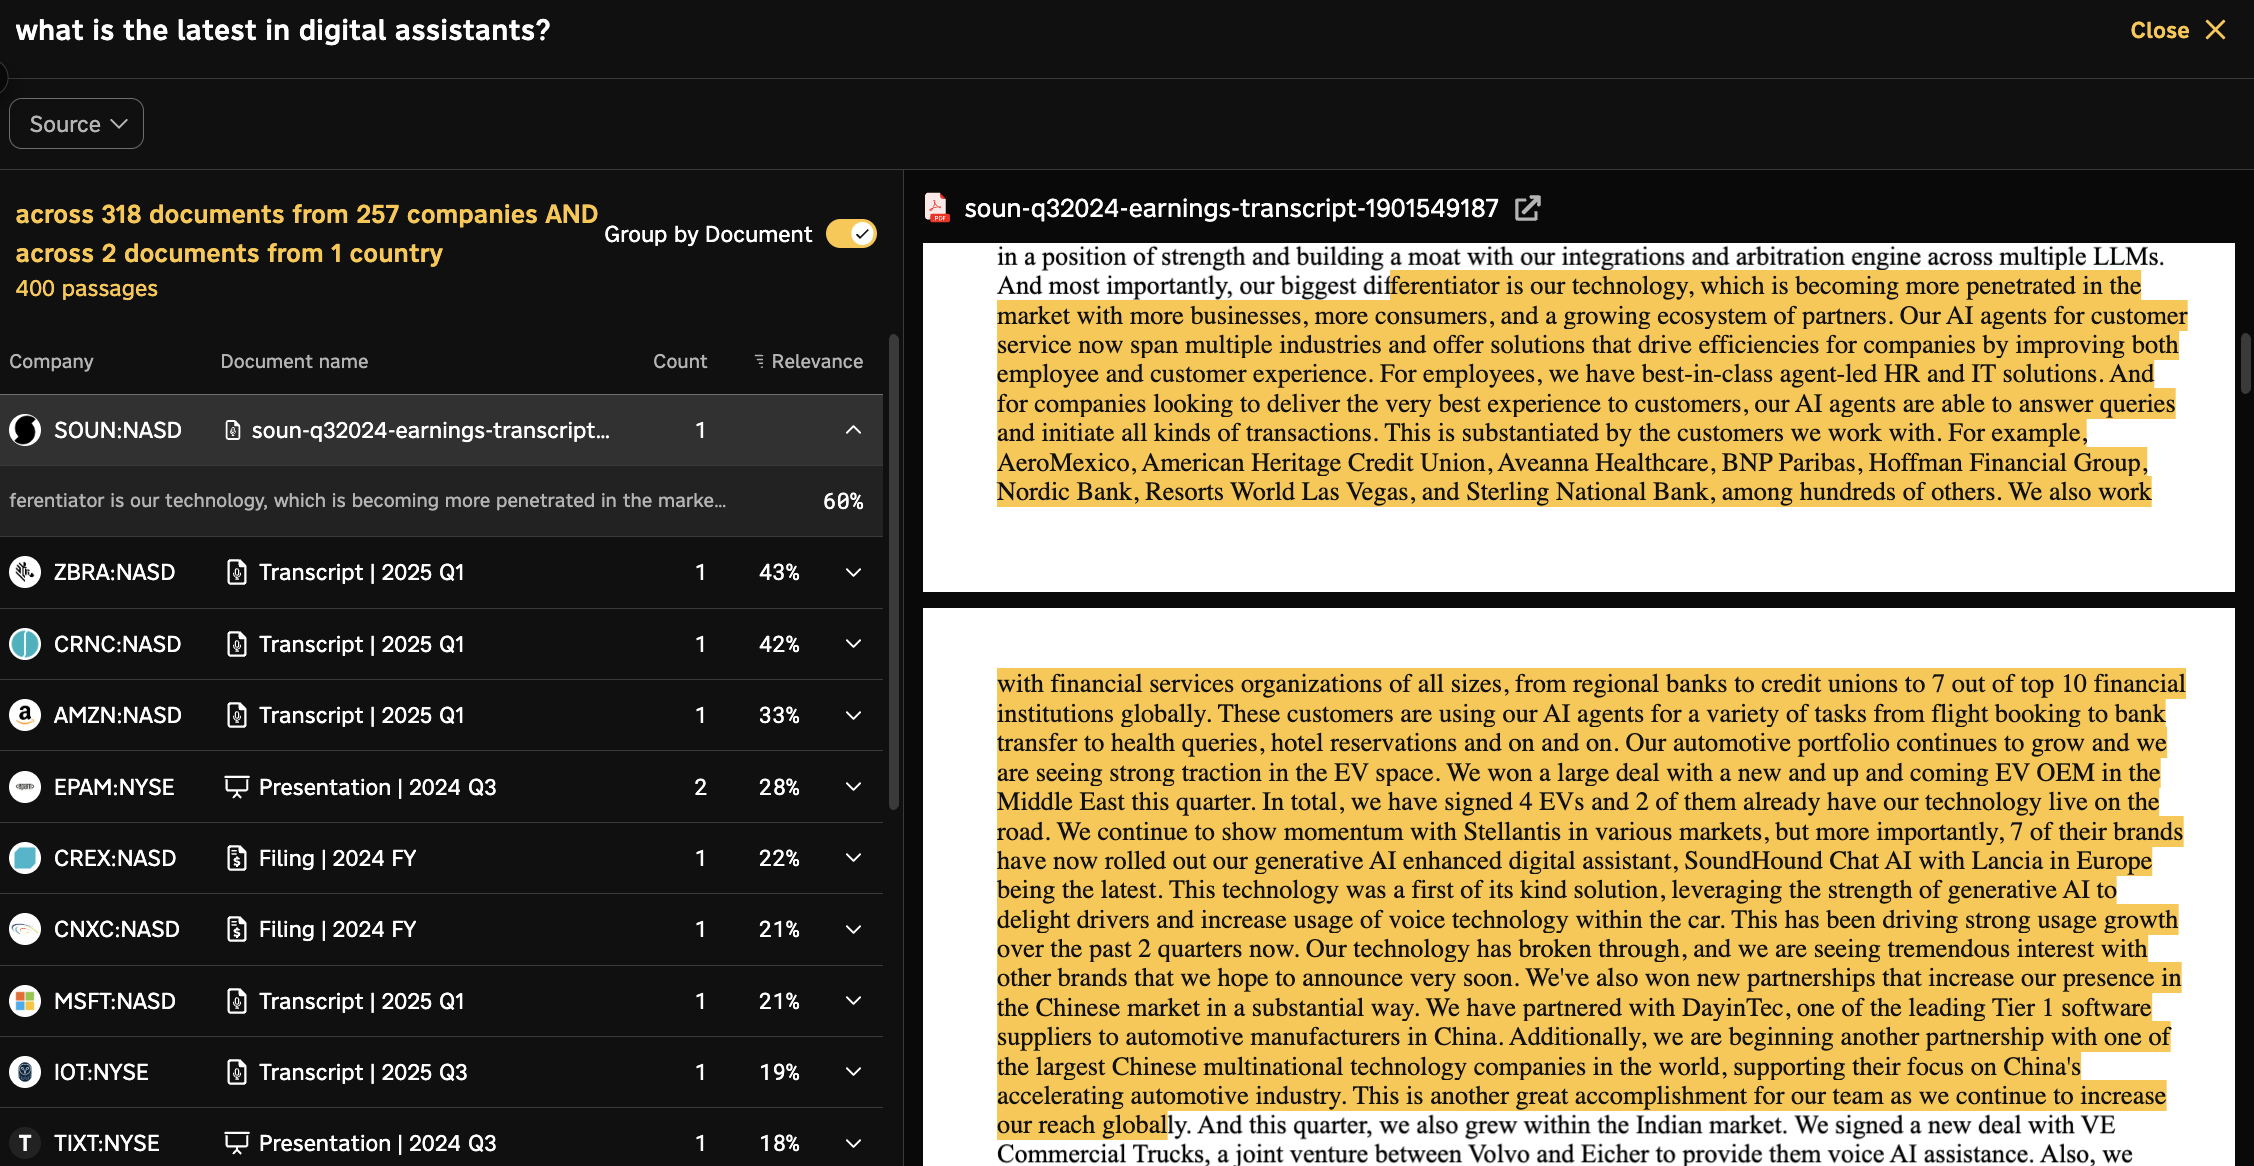Click the Amazon company logo icon
Screen dimensions: 2254x1166
click(25, 715)
